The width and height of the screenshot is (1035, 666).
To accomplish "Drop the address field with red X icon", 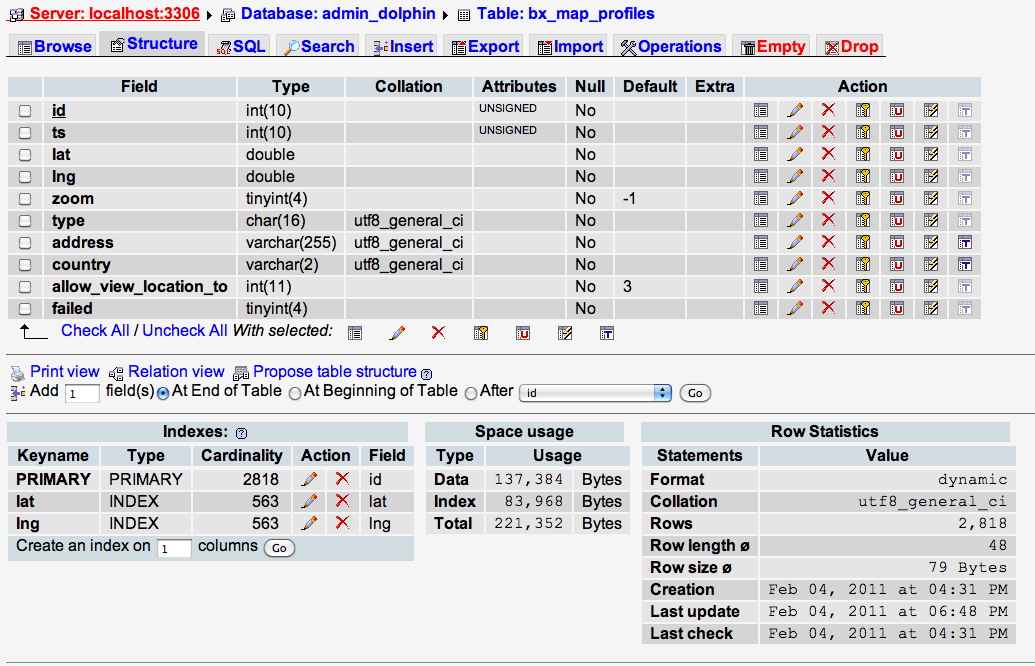I will (x=828, y=243).
